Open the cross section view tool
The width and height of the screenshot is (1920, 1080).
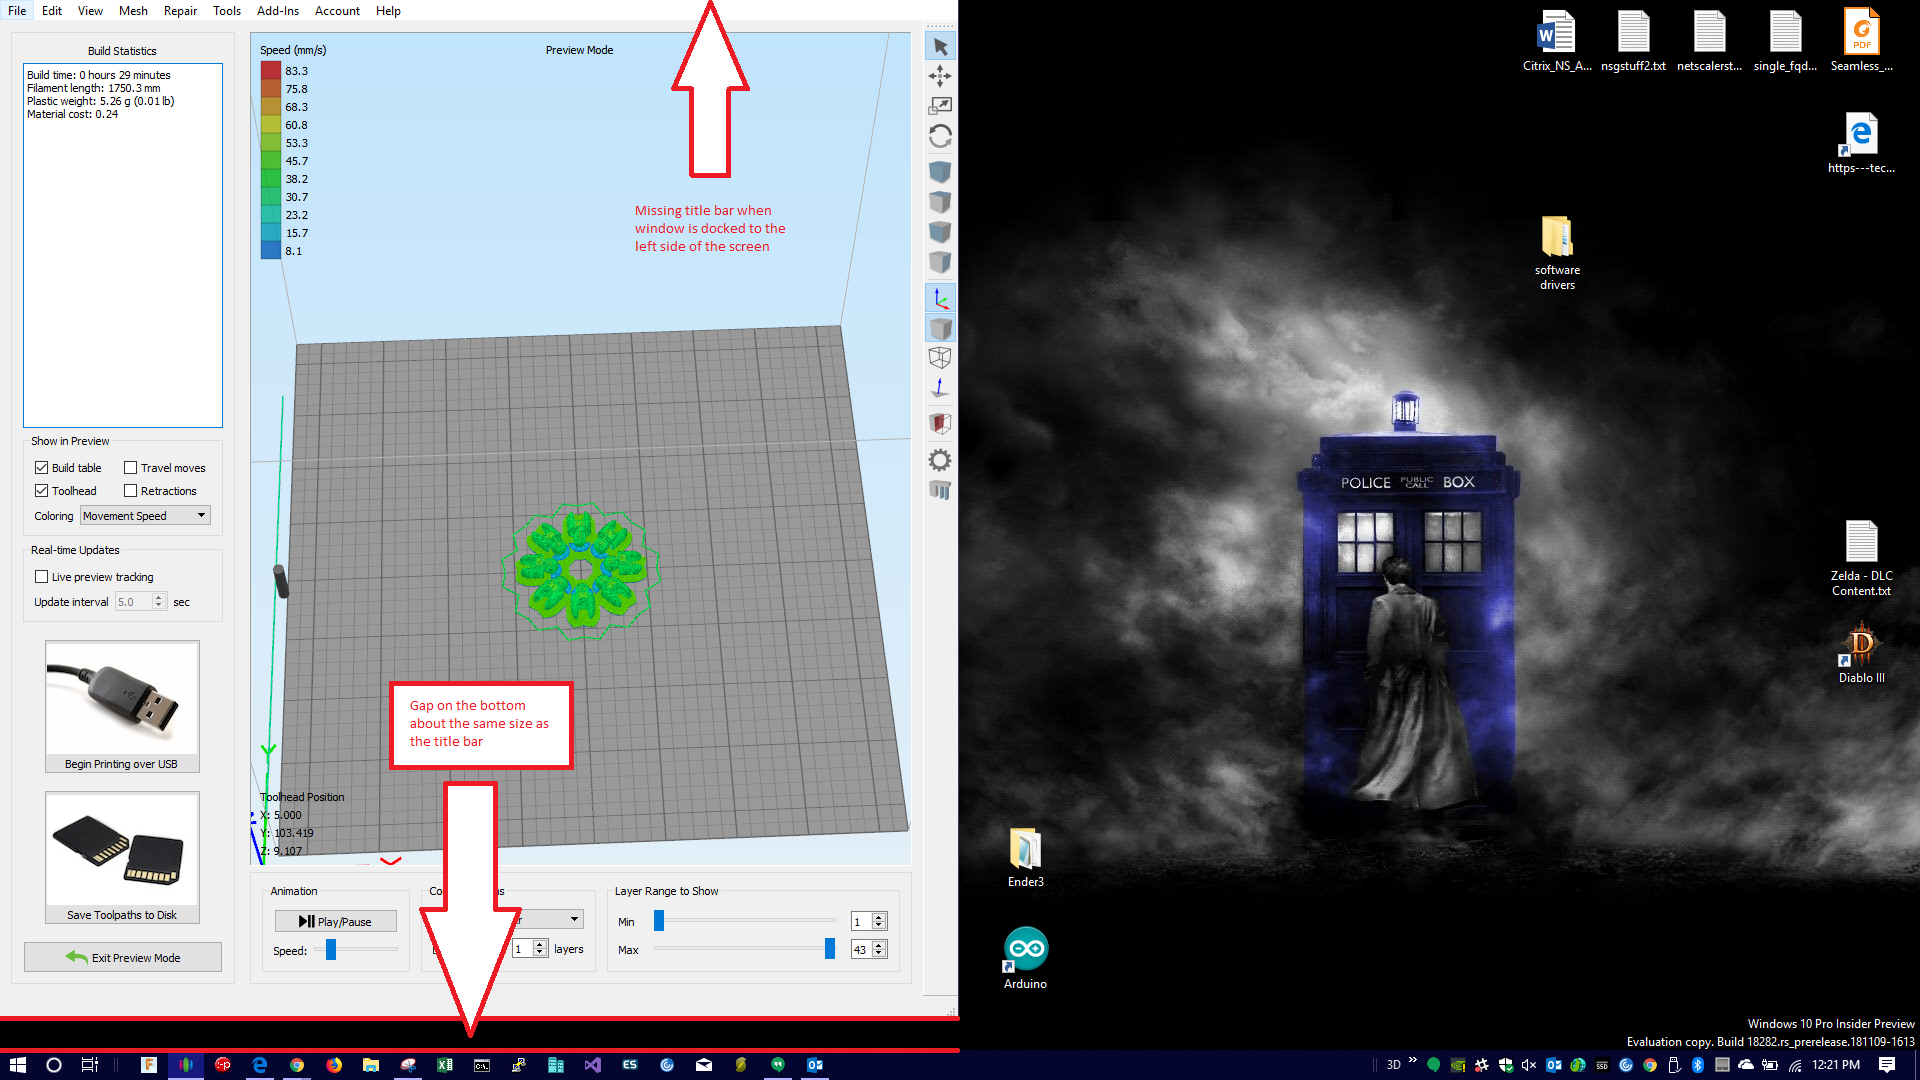(940, 423)
